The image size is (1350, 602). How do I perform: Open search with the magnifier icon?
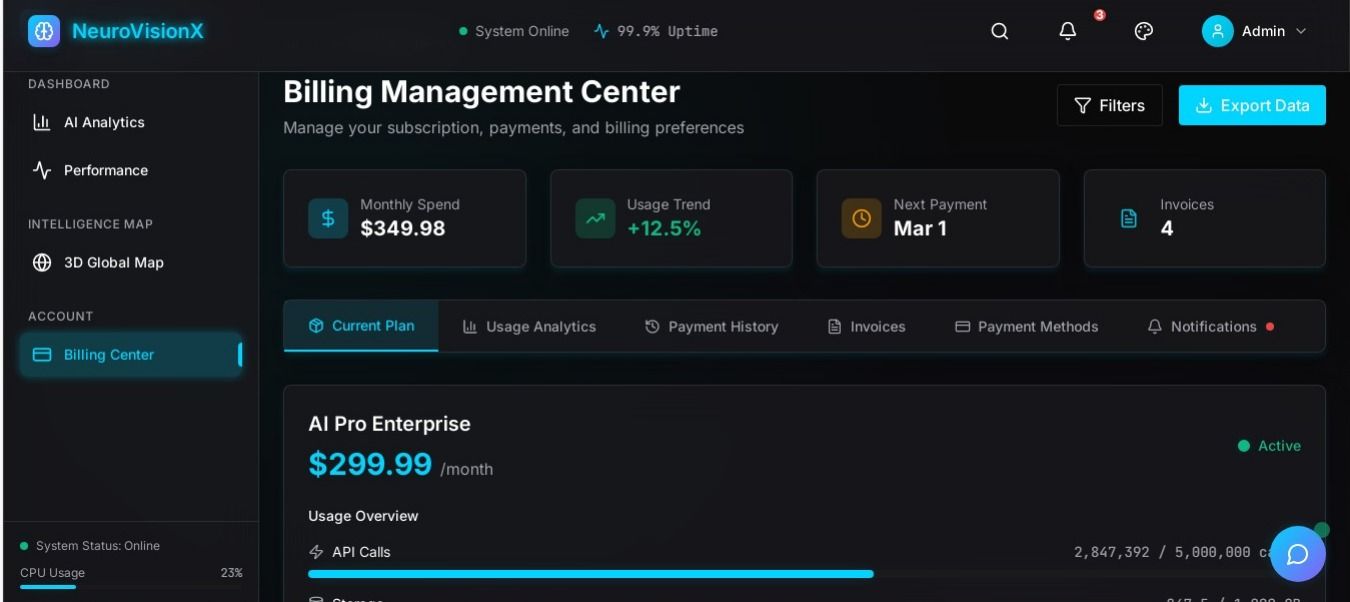pos(999,31)
